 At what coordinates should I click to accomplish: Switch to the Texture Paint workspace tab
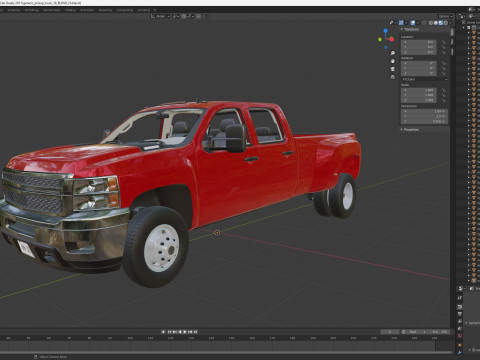coord(52,10)
